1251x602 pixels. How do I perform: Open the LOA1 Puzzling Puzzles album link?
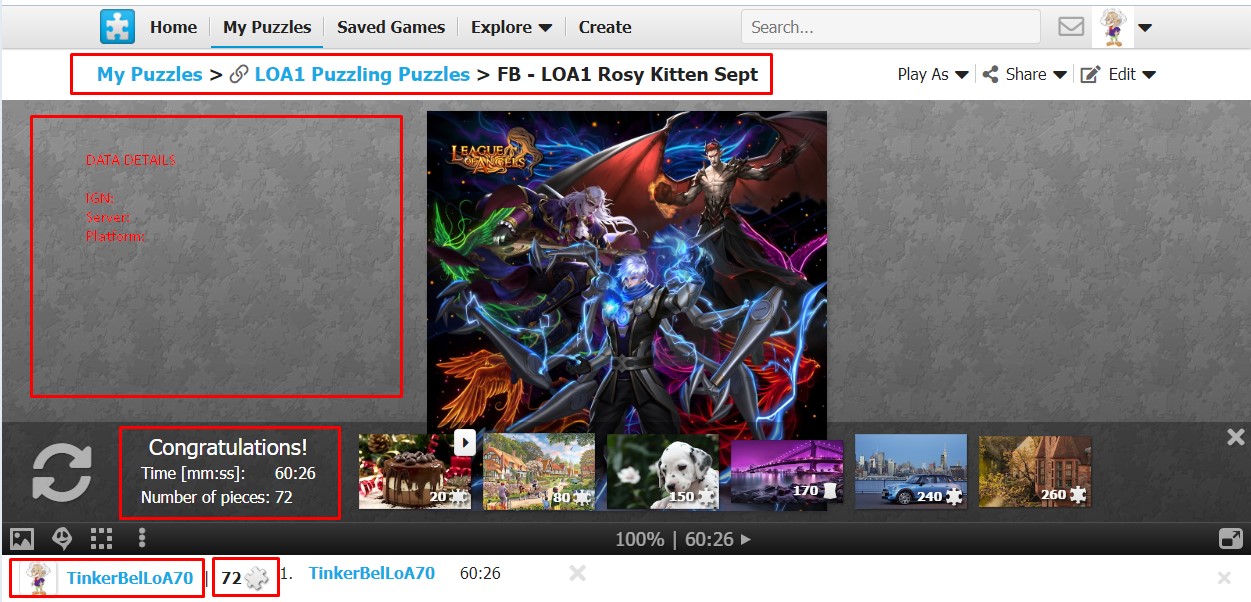pos(362,74)
